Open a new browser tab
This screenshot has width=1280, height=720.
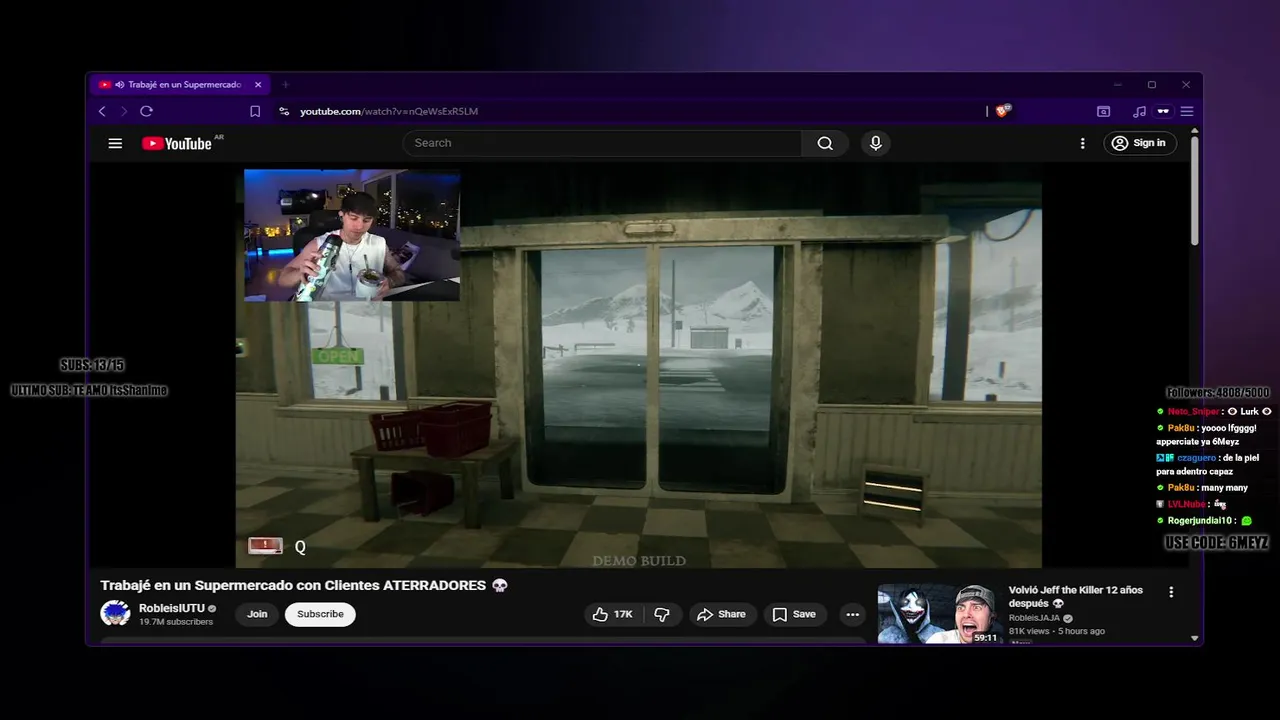coord(285,85)
